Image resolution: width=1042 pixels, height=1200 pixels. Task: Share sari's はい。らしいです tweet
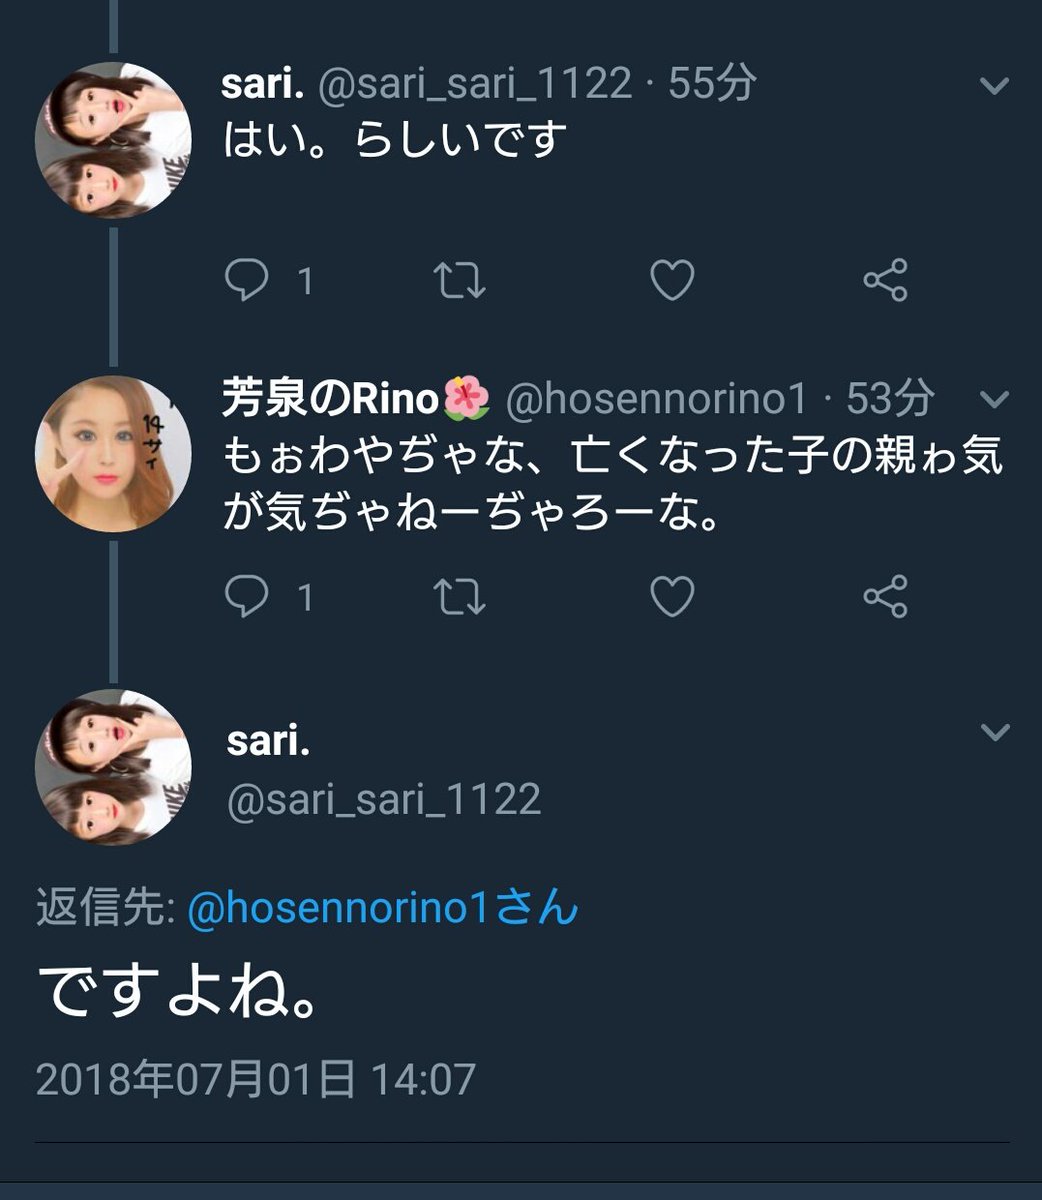point(885,281)
